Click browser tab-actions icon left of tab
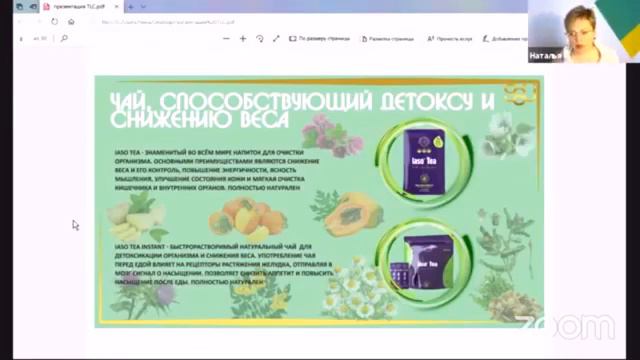This screenshot has height=360, width=640. (x=33, y=7)
